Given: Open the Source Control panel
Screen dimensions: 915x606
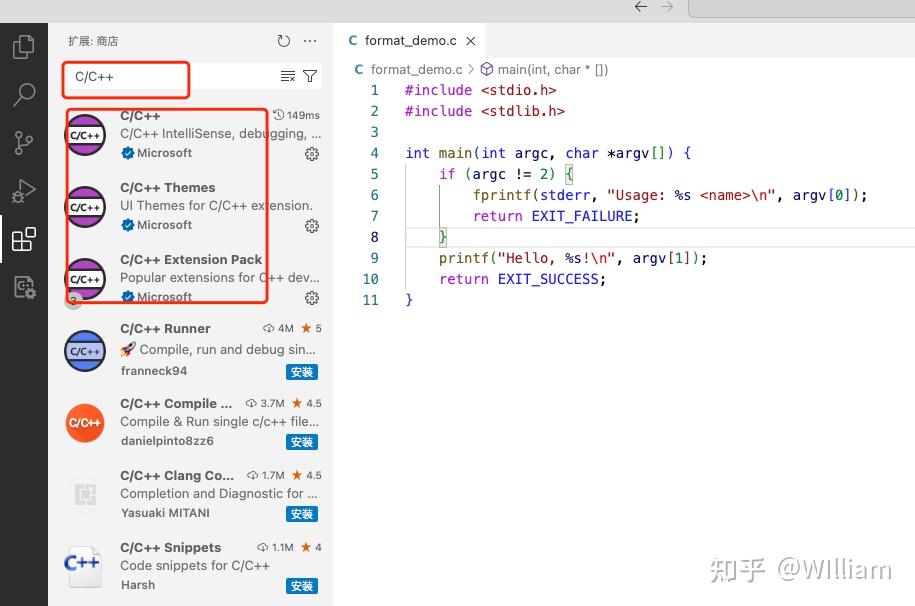Looking at the screenshot, I should coord(24,143).
